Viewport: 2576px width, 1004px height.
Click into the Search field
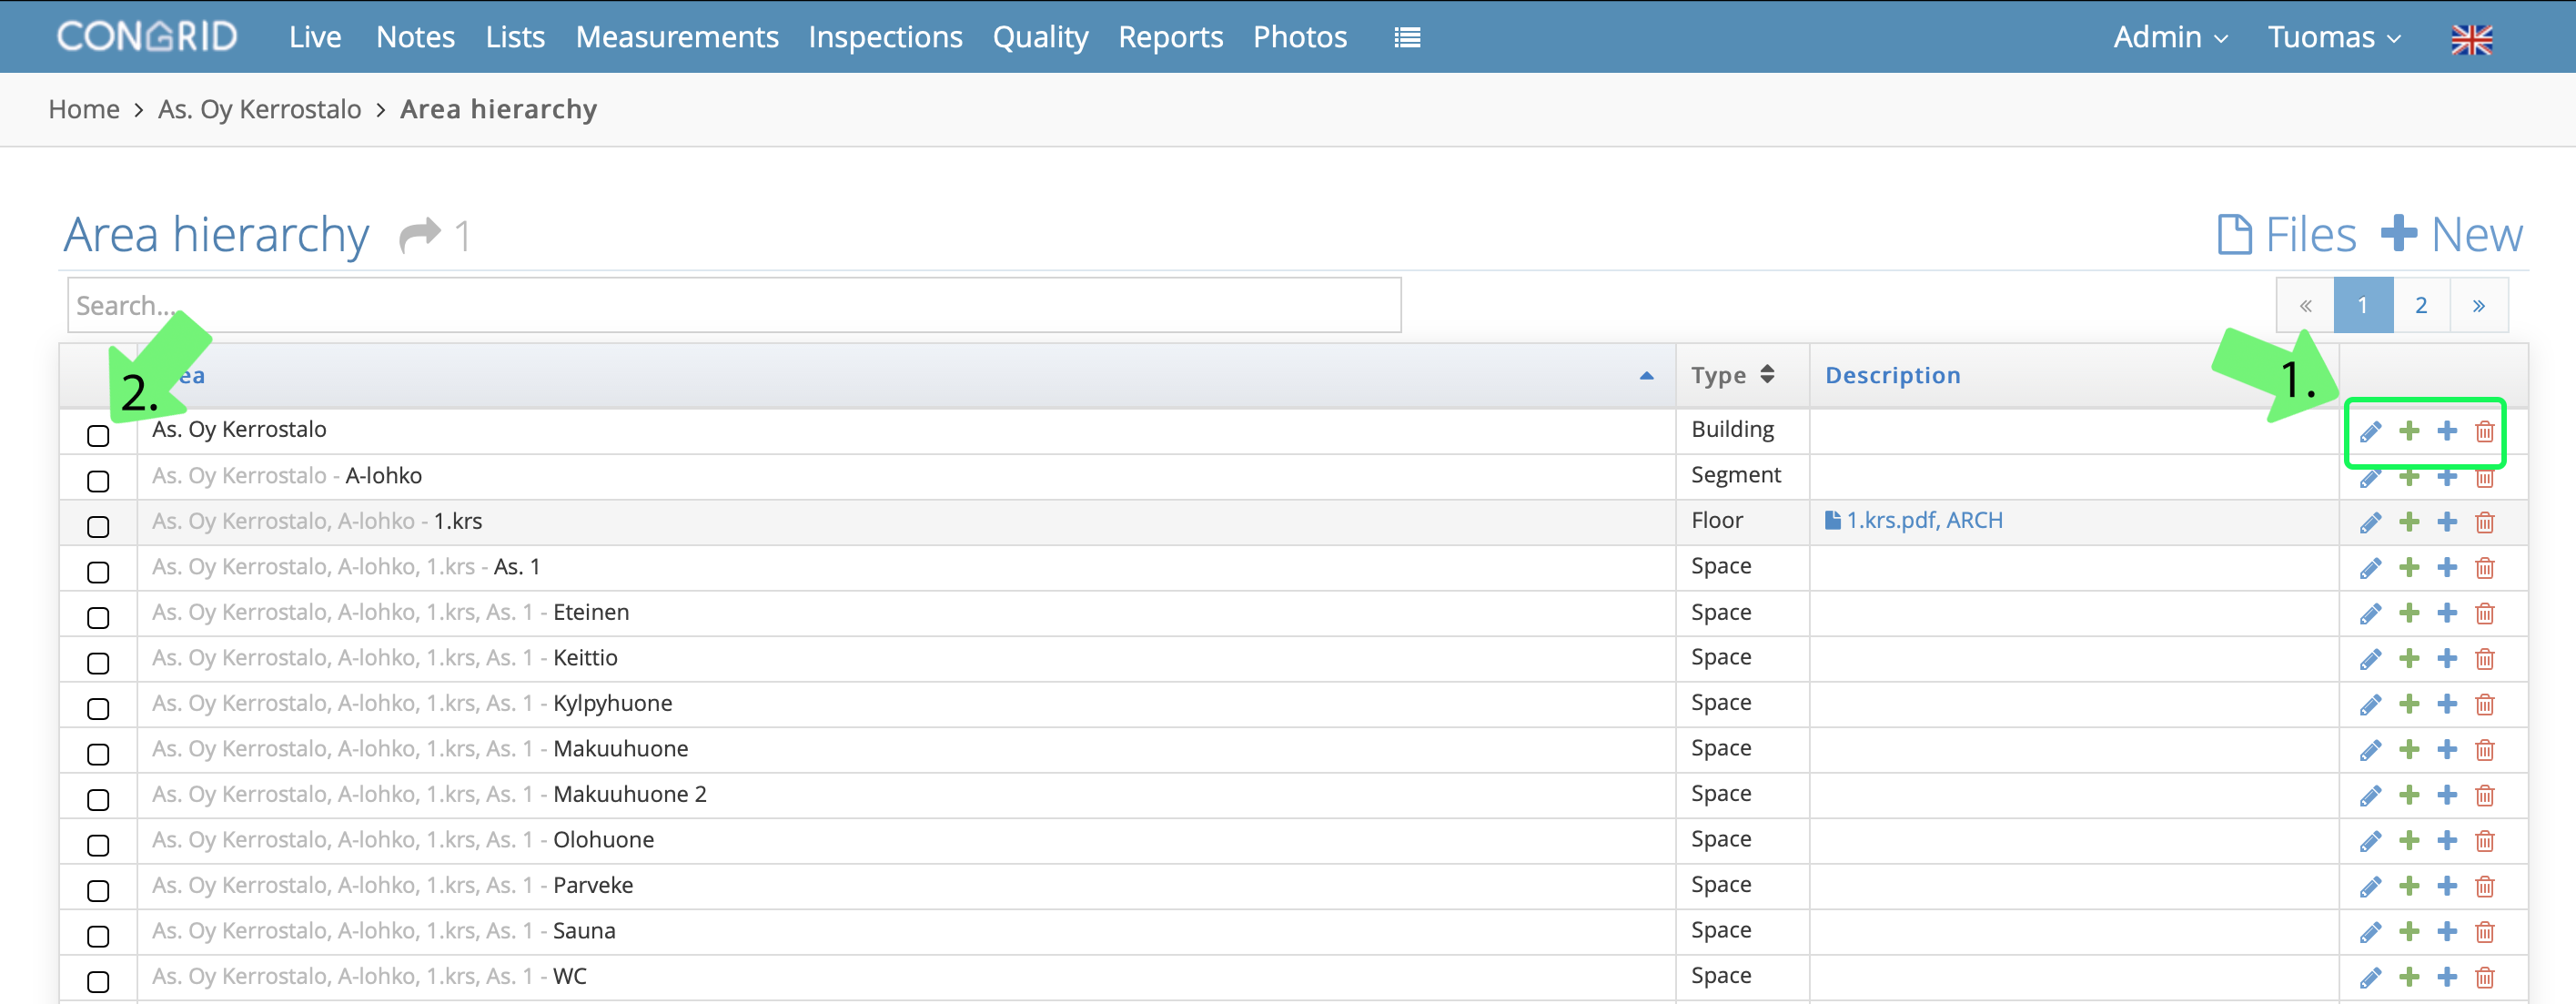coord(734,305)
